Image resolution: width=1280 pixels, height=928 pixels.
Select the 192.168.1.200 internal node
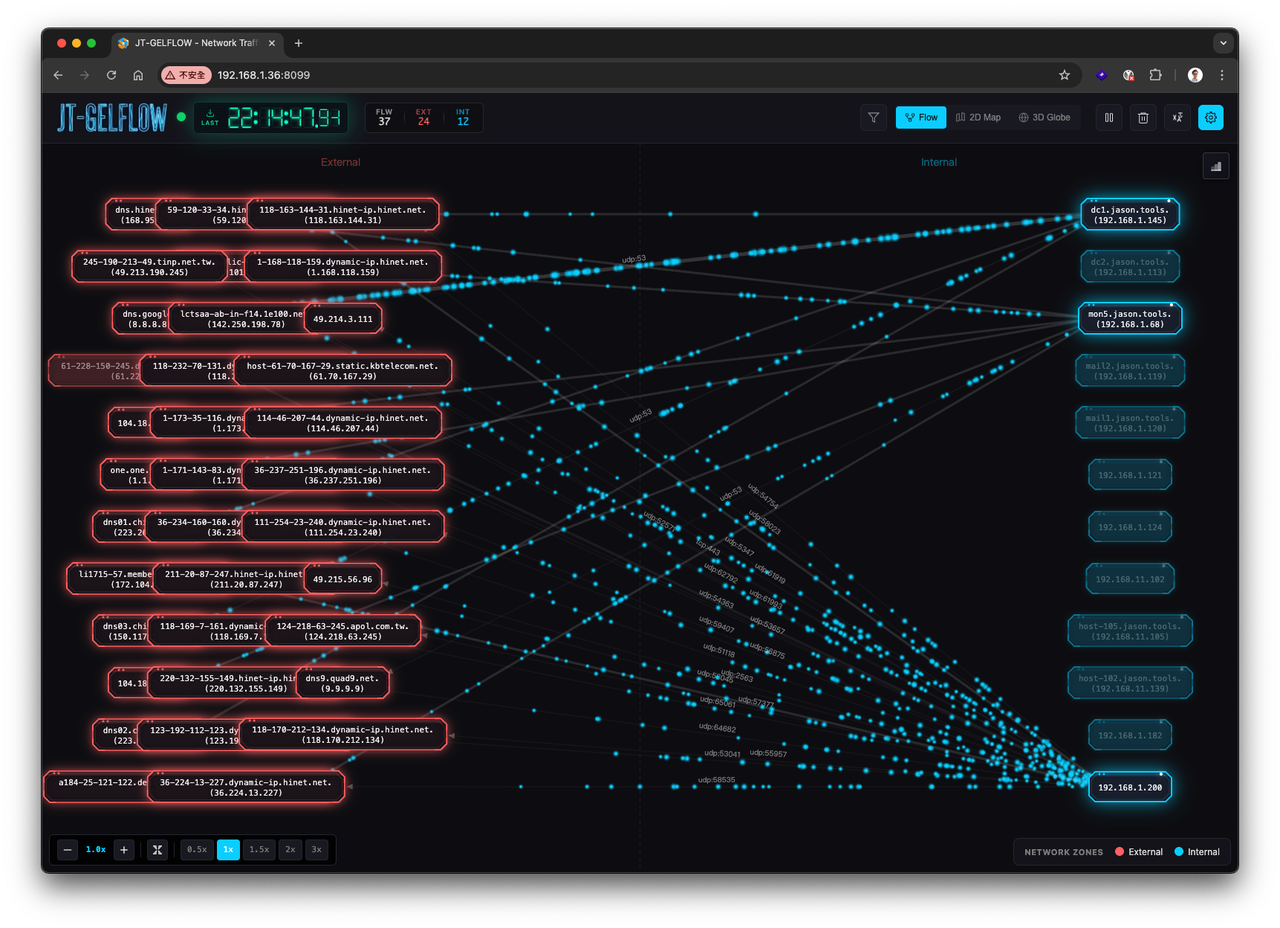click(x=1130, y=786)
